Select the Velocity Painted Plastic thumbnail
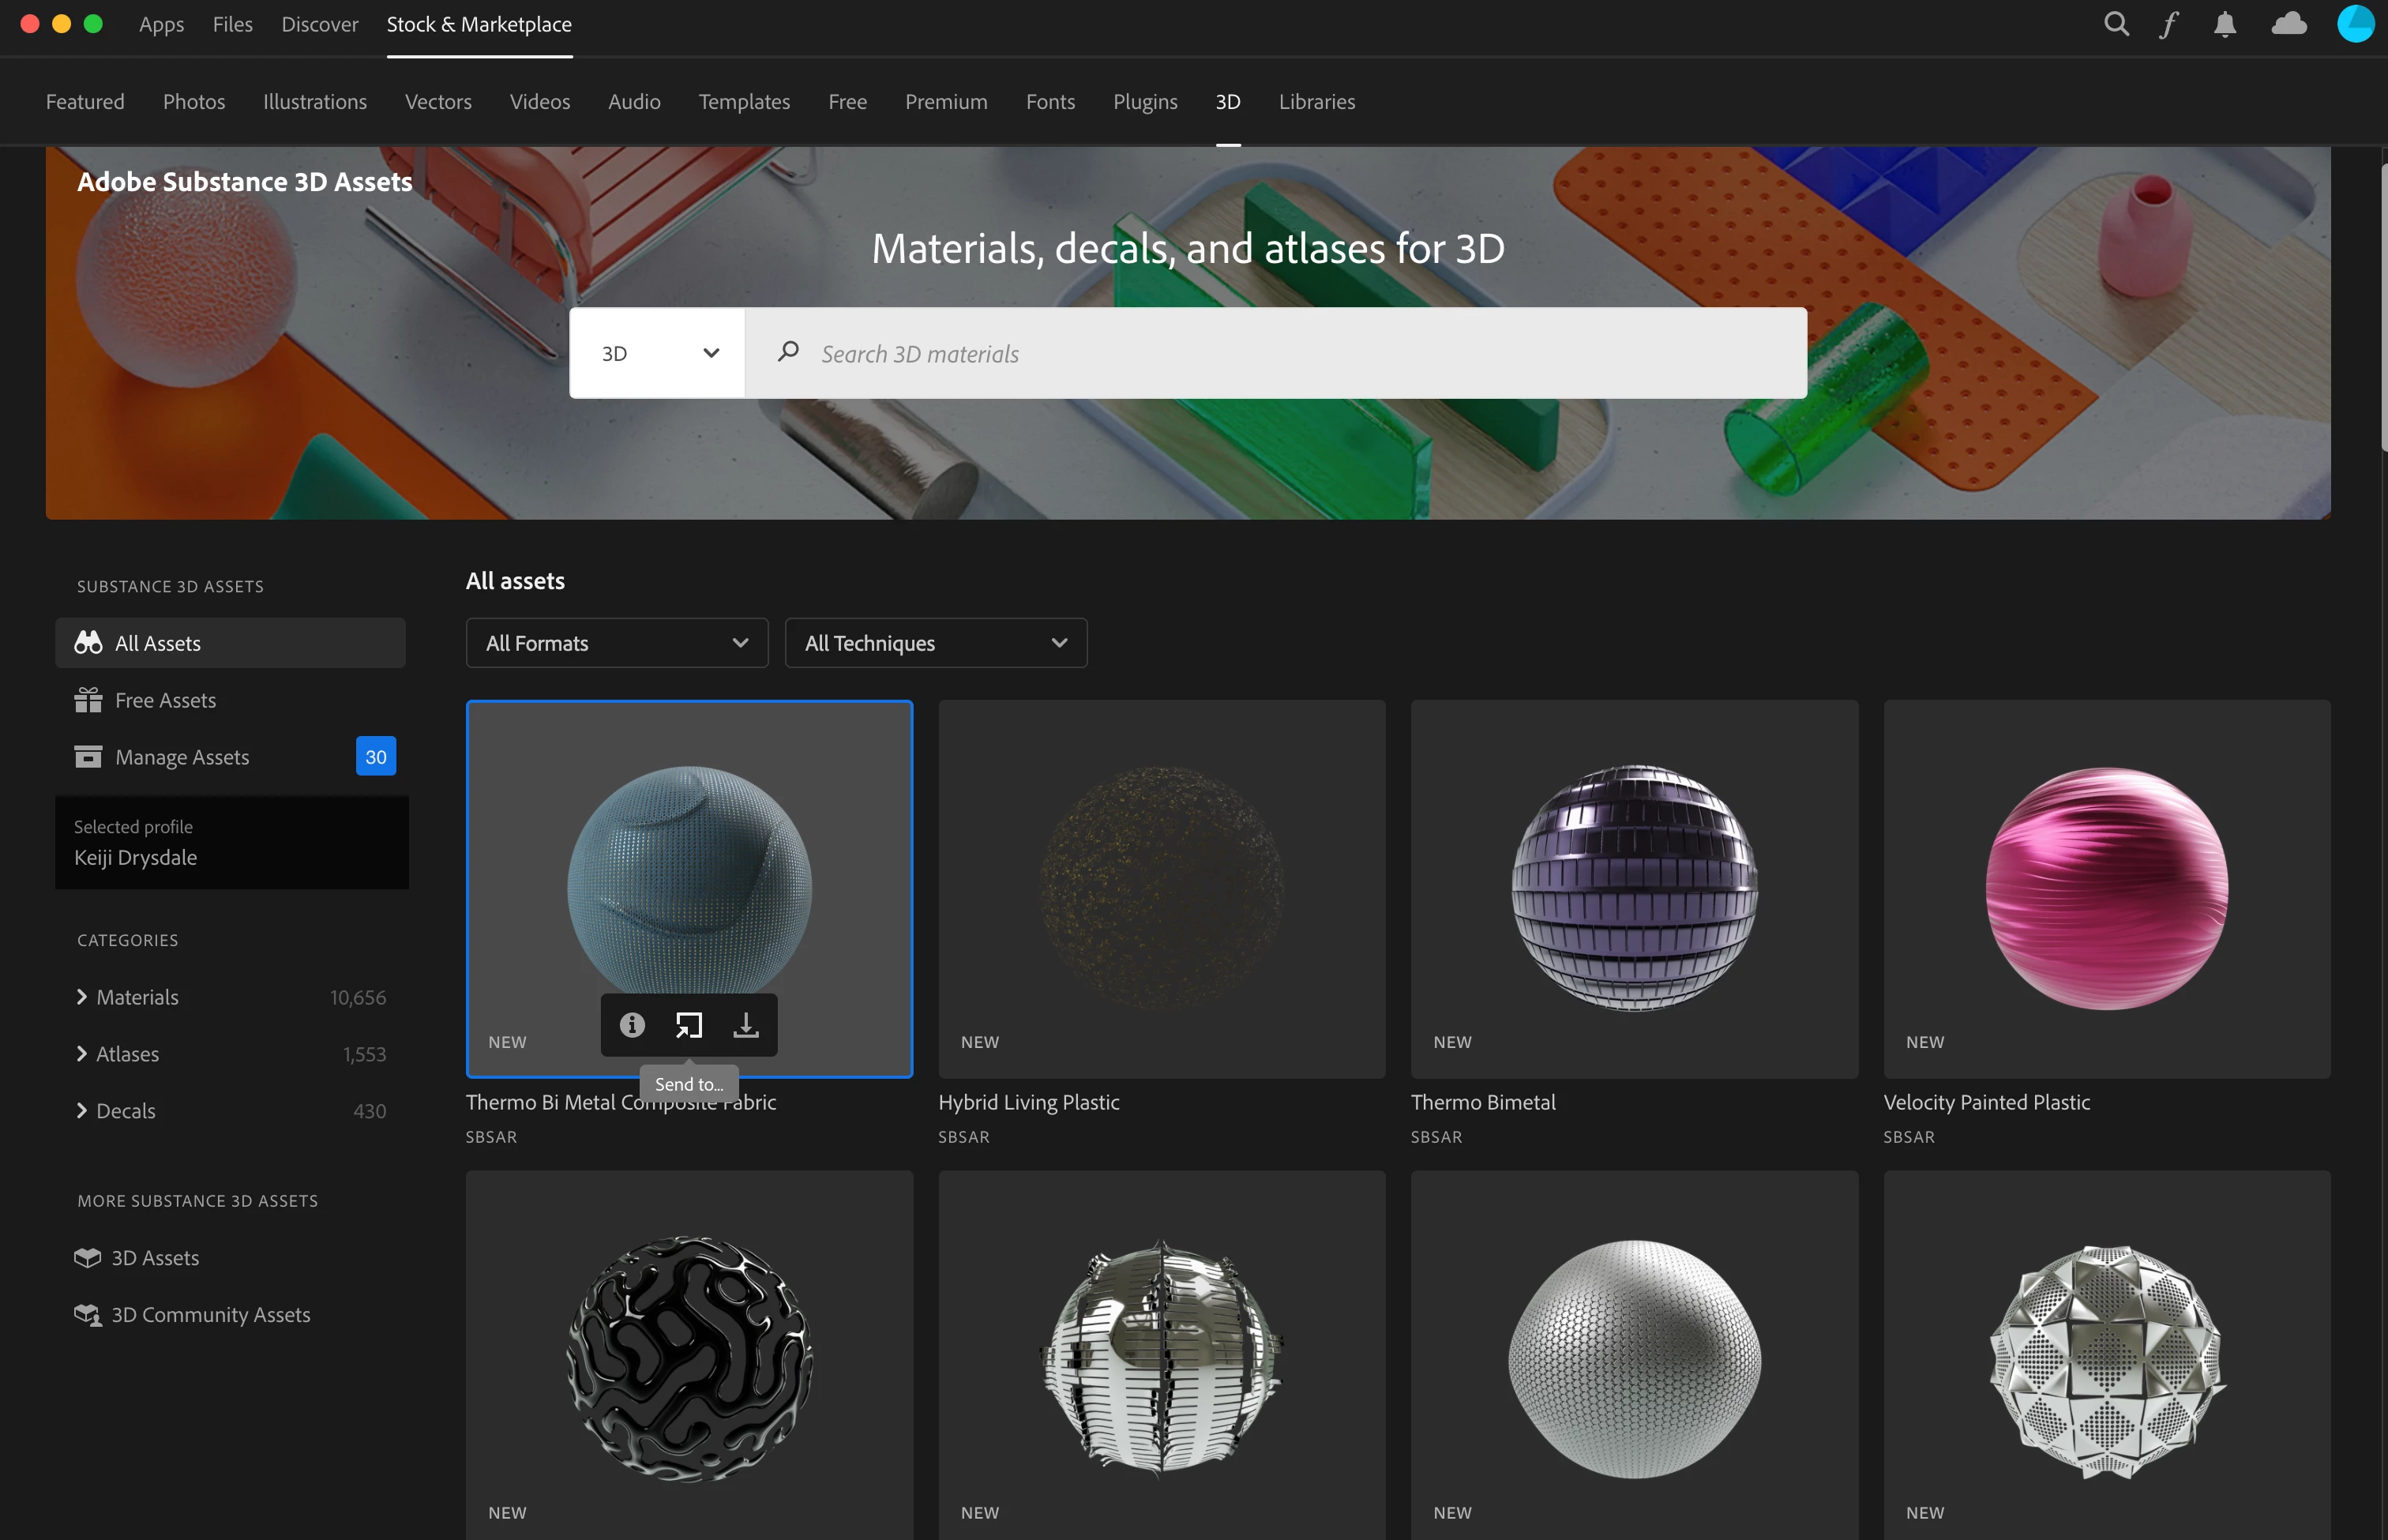The height and width of the screenshot is (1540, 2388). (x=2106, y=889)
